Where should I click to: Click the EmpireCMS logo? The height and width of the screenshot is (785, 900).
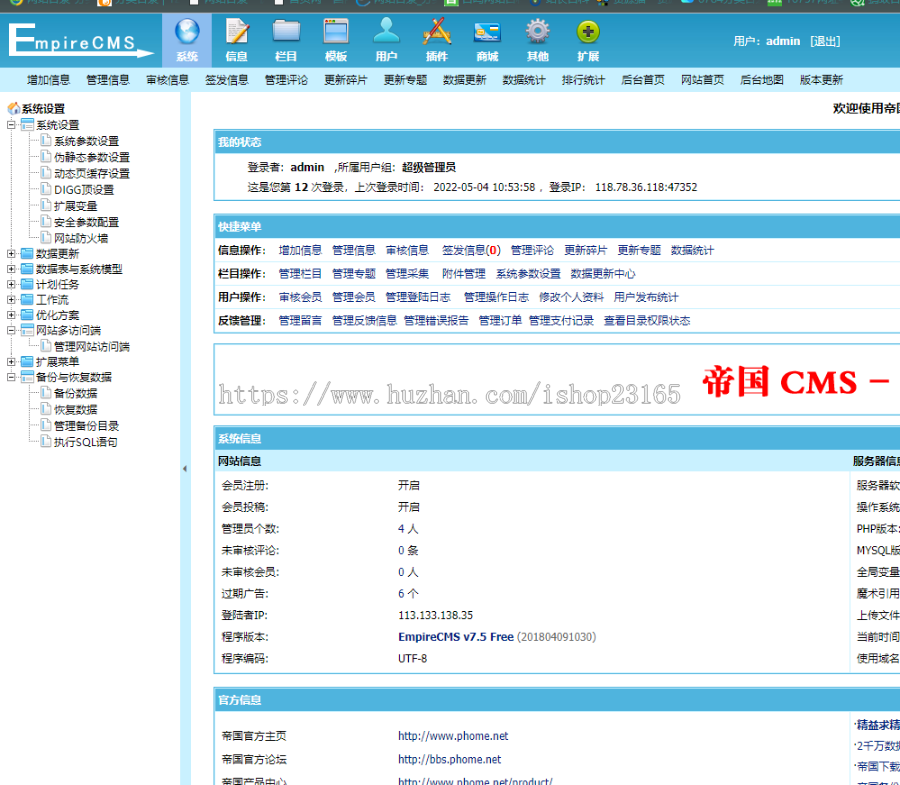[80, 40]
